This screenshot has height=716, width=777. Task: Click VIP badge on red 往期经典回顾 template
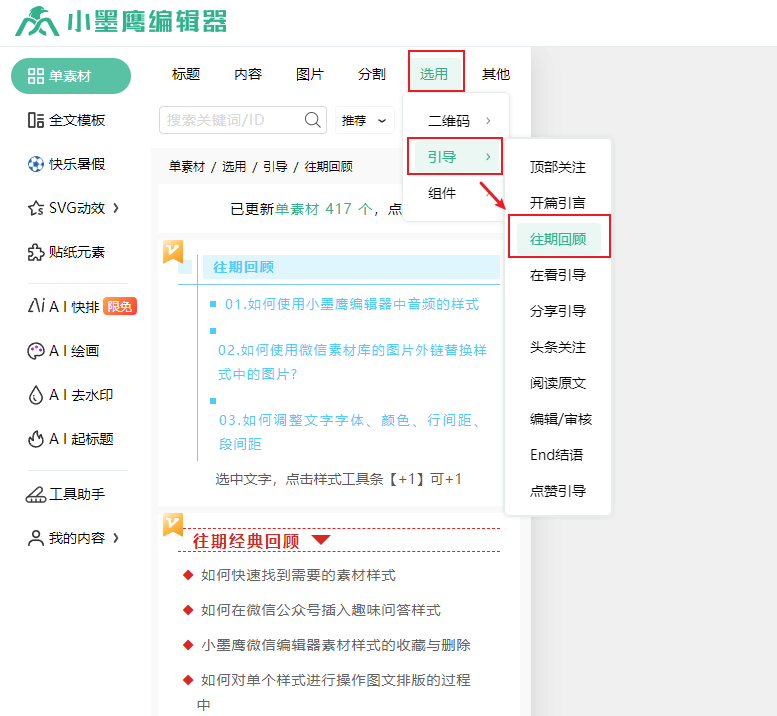[x=173, y=525]
